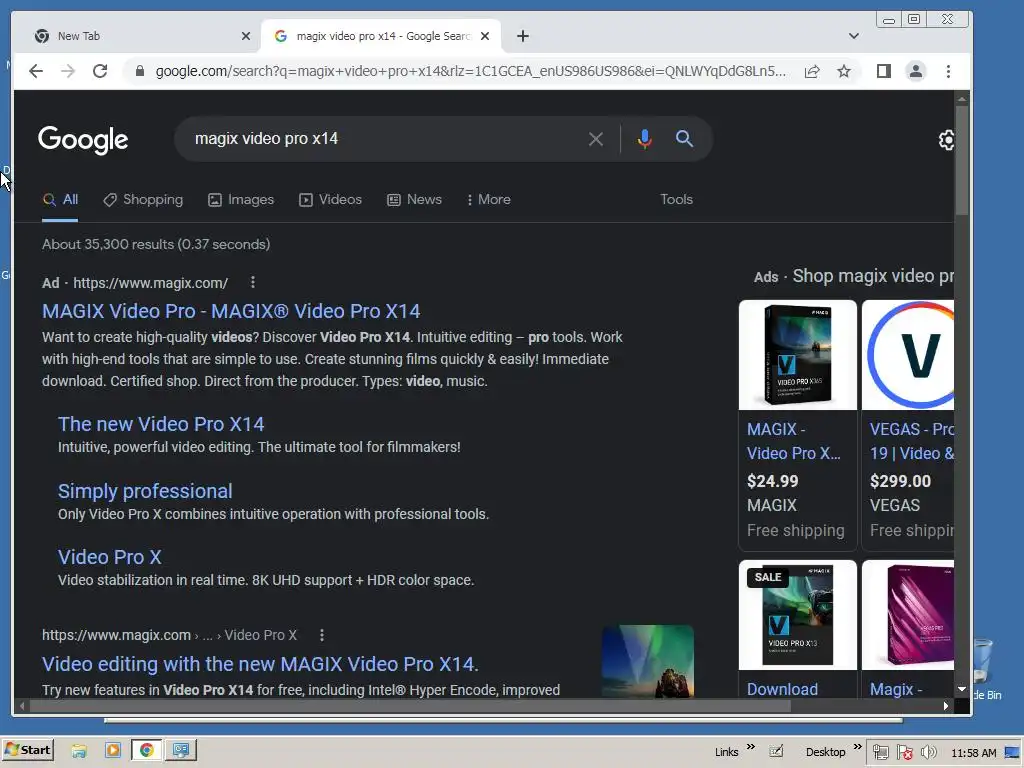Click the Download product link

point(782,689)
